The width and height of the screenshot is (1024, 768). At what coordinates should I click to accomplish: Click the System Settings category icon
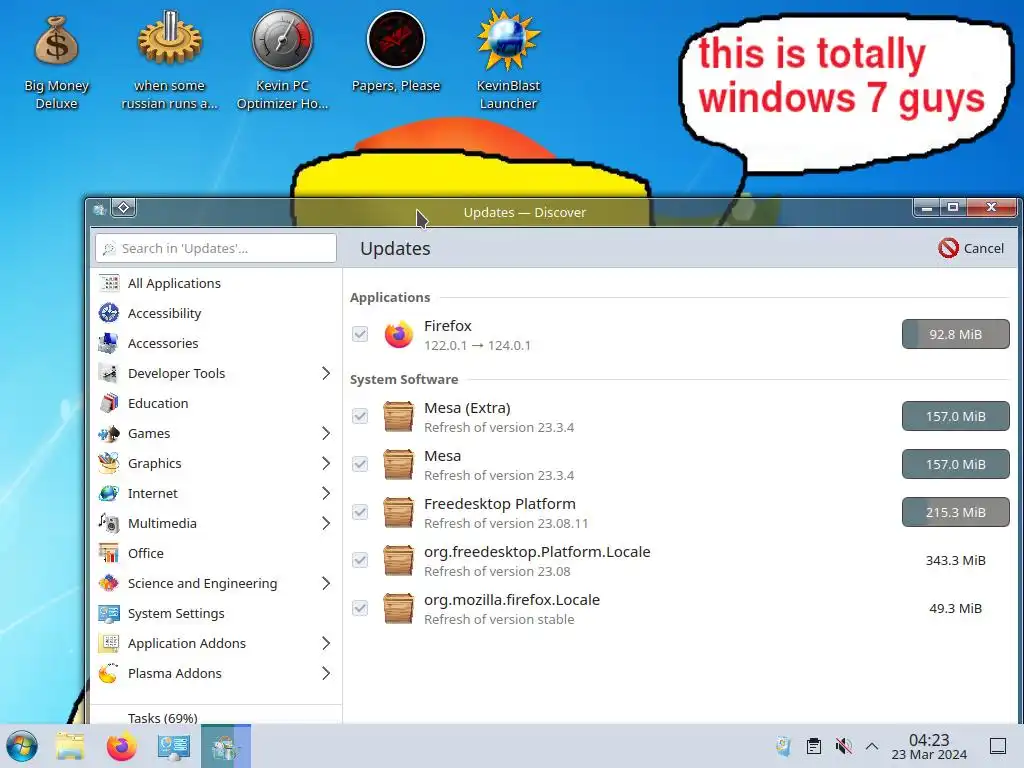109,614
